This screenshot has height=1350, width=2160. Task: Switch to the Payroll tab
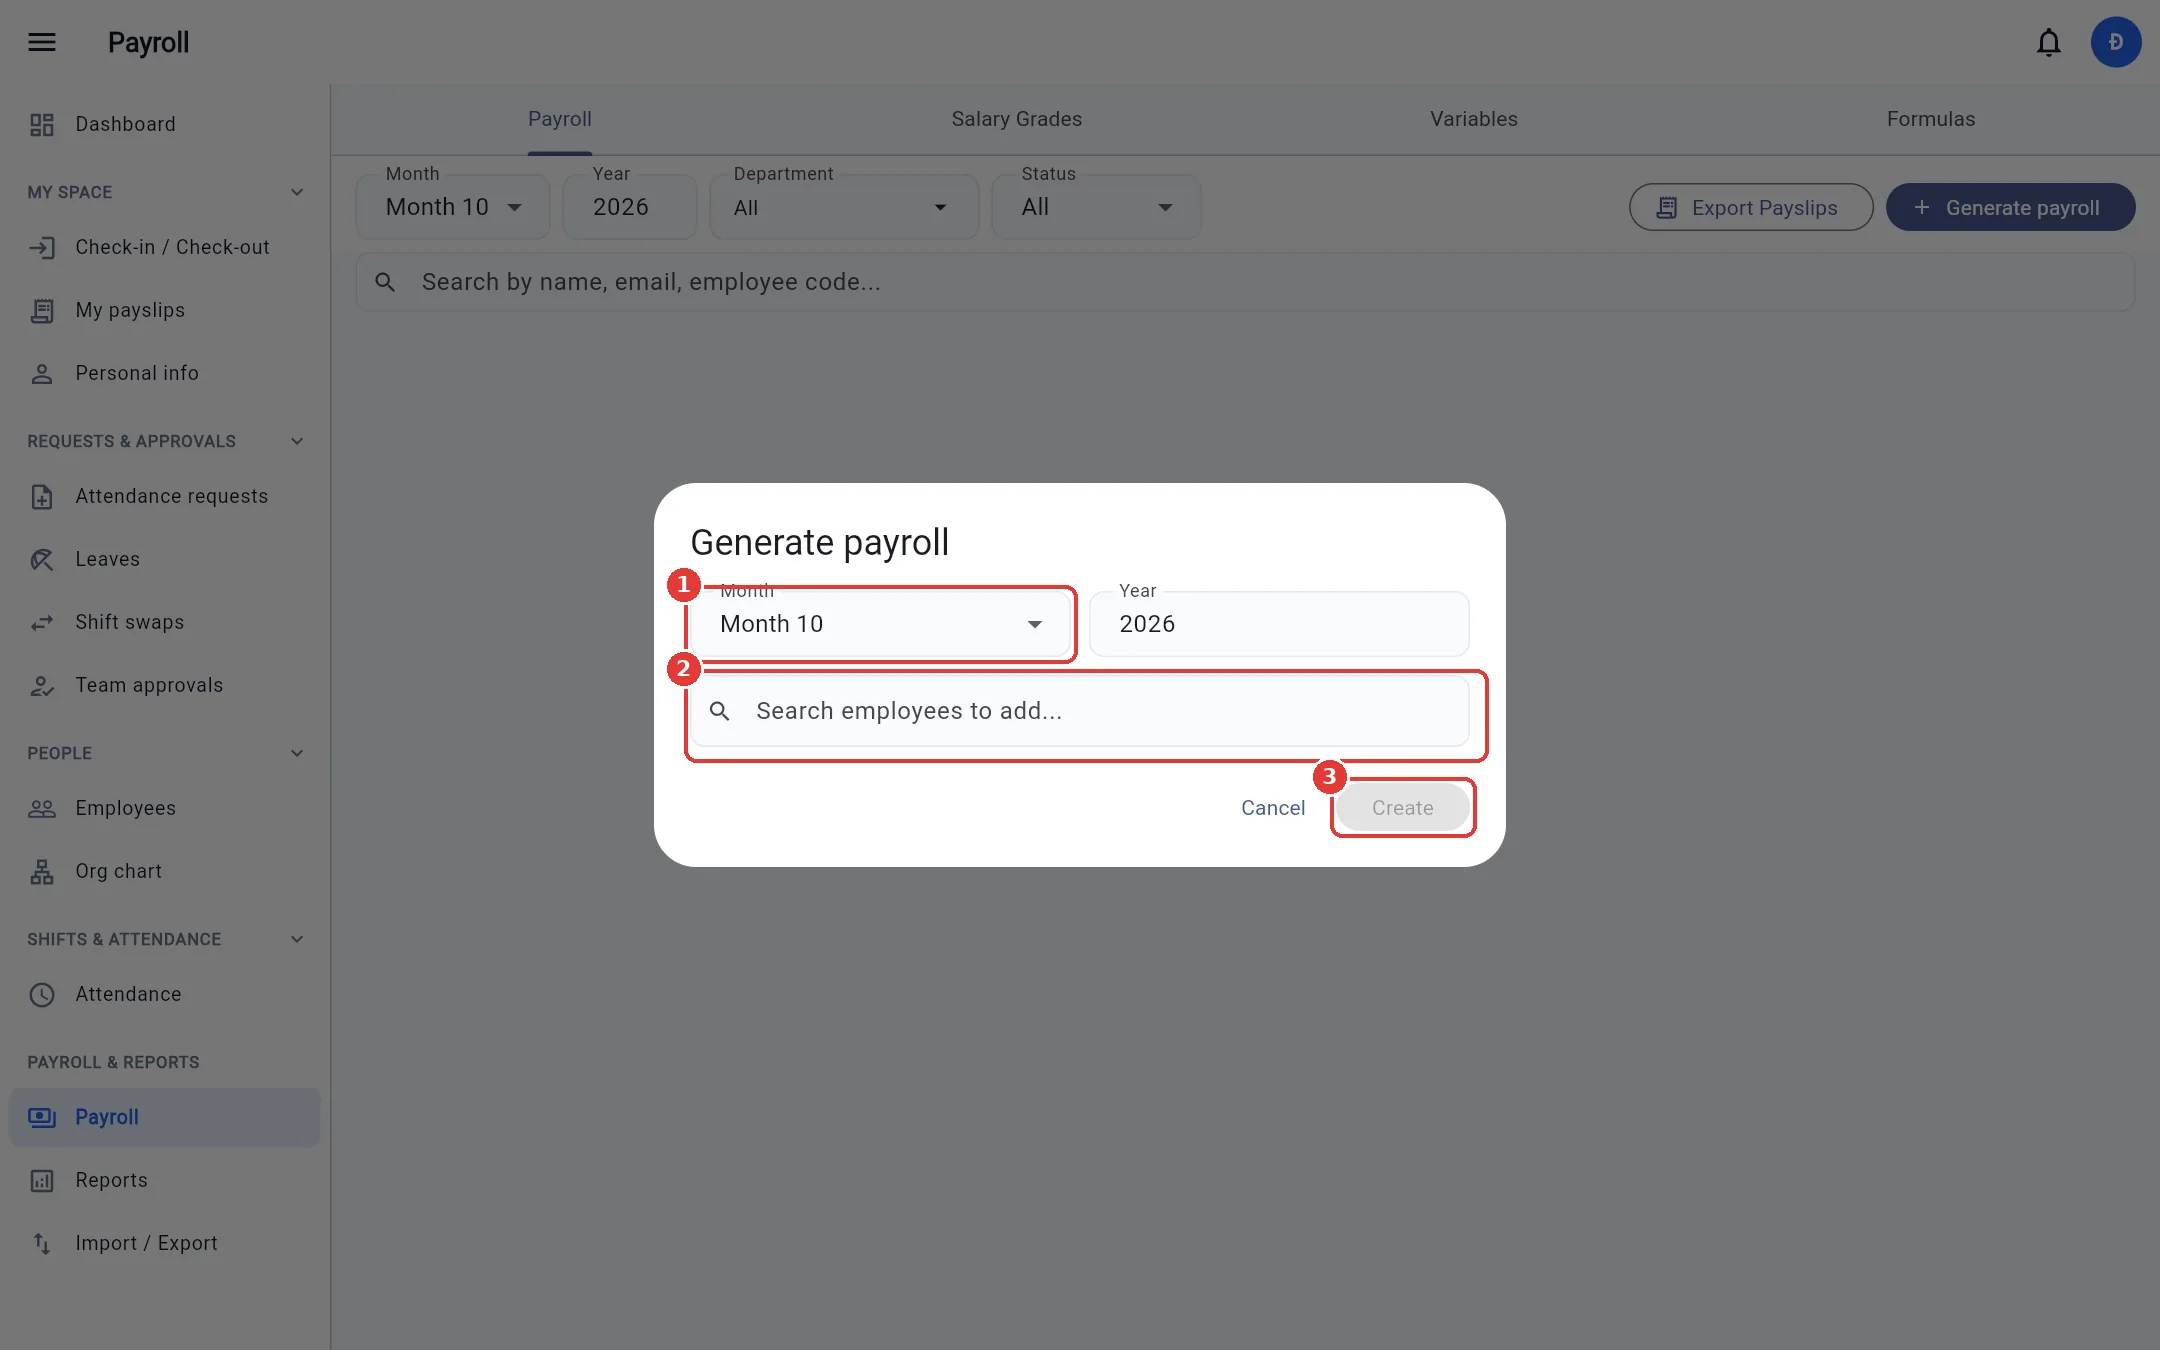(x=560, y=119)
